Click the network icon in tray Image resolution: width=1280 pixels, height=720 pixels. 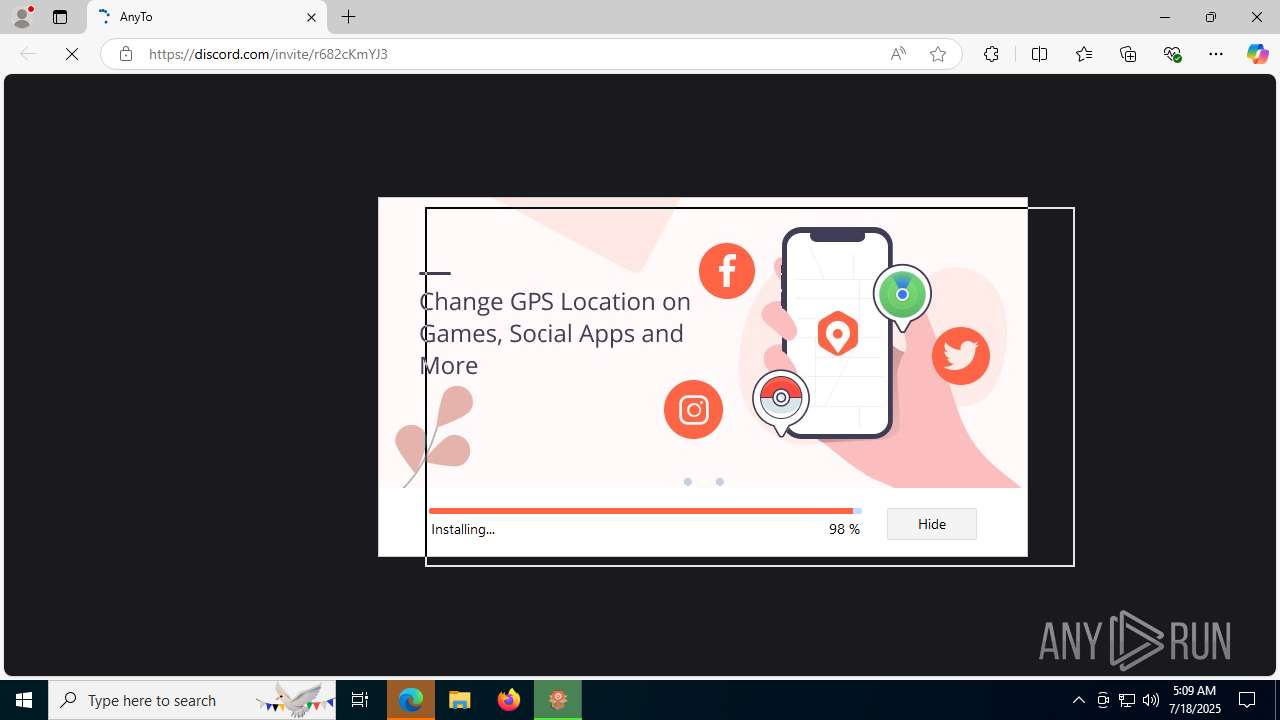coord(1127,700)
